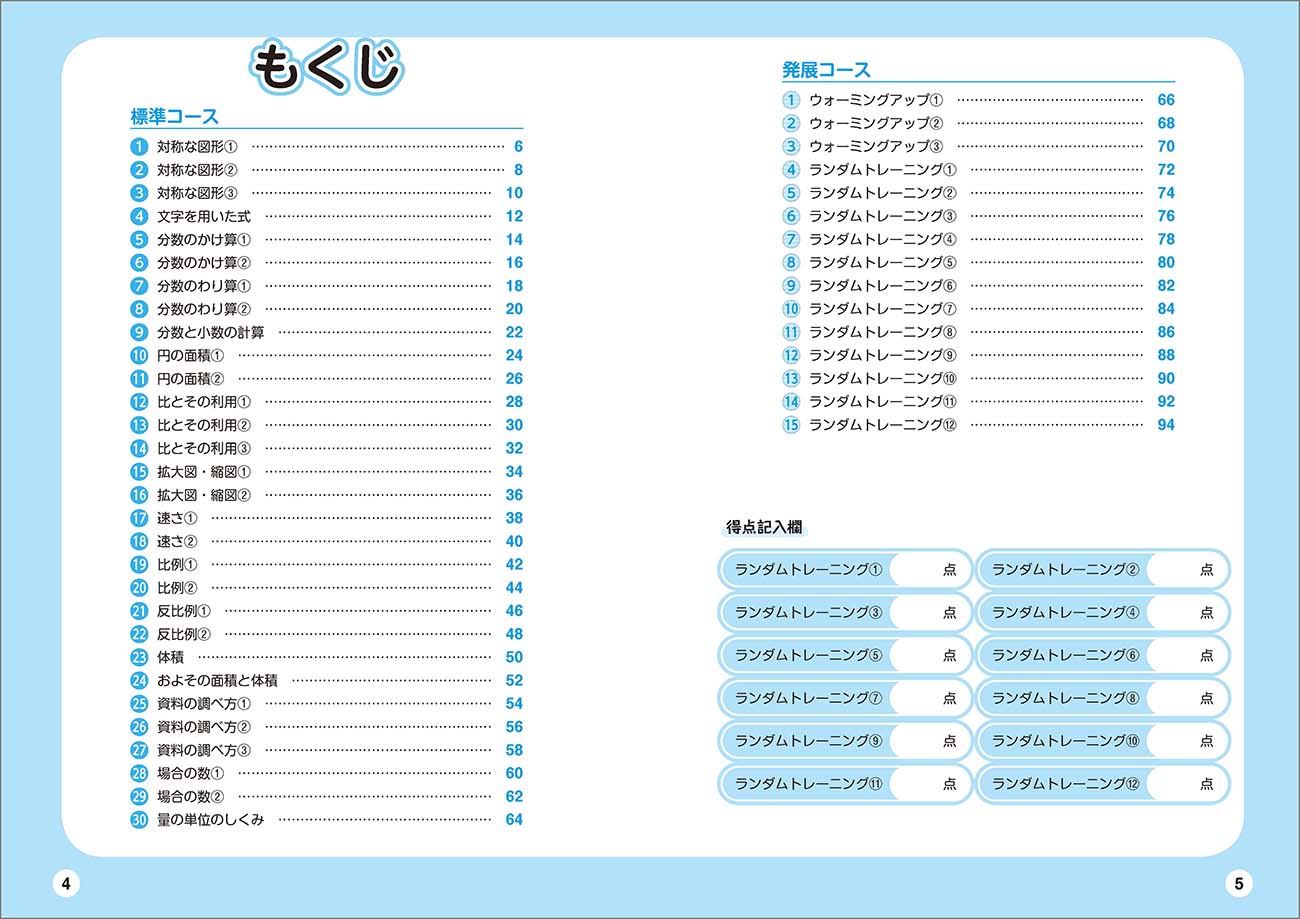Screen dimensions: 1300x919
Task: Click number 10 circle beside 円の面積①
Action: [139, 355]
